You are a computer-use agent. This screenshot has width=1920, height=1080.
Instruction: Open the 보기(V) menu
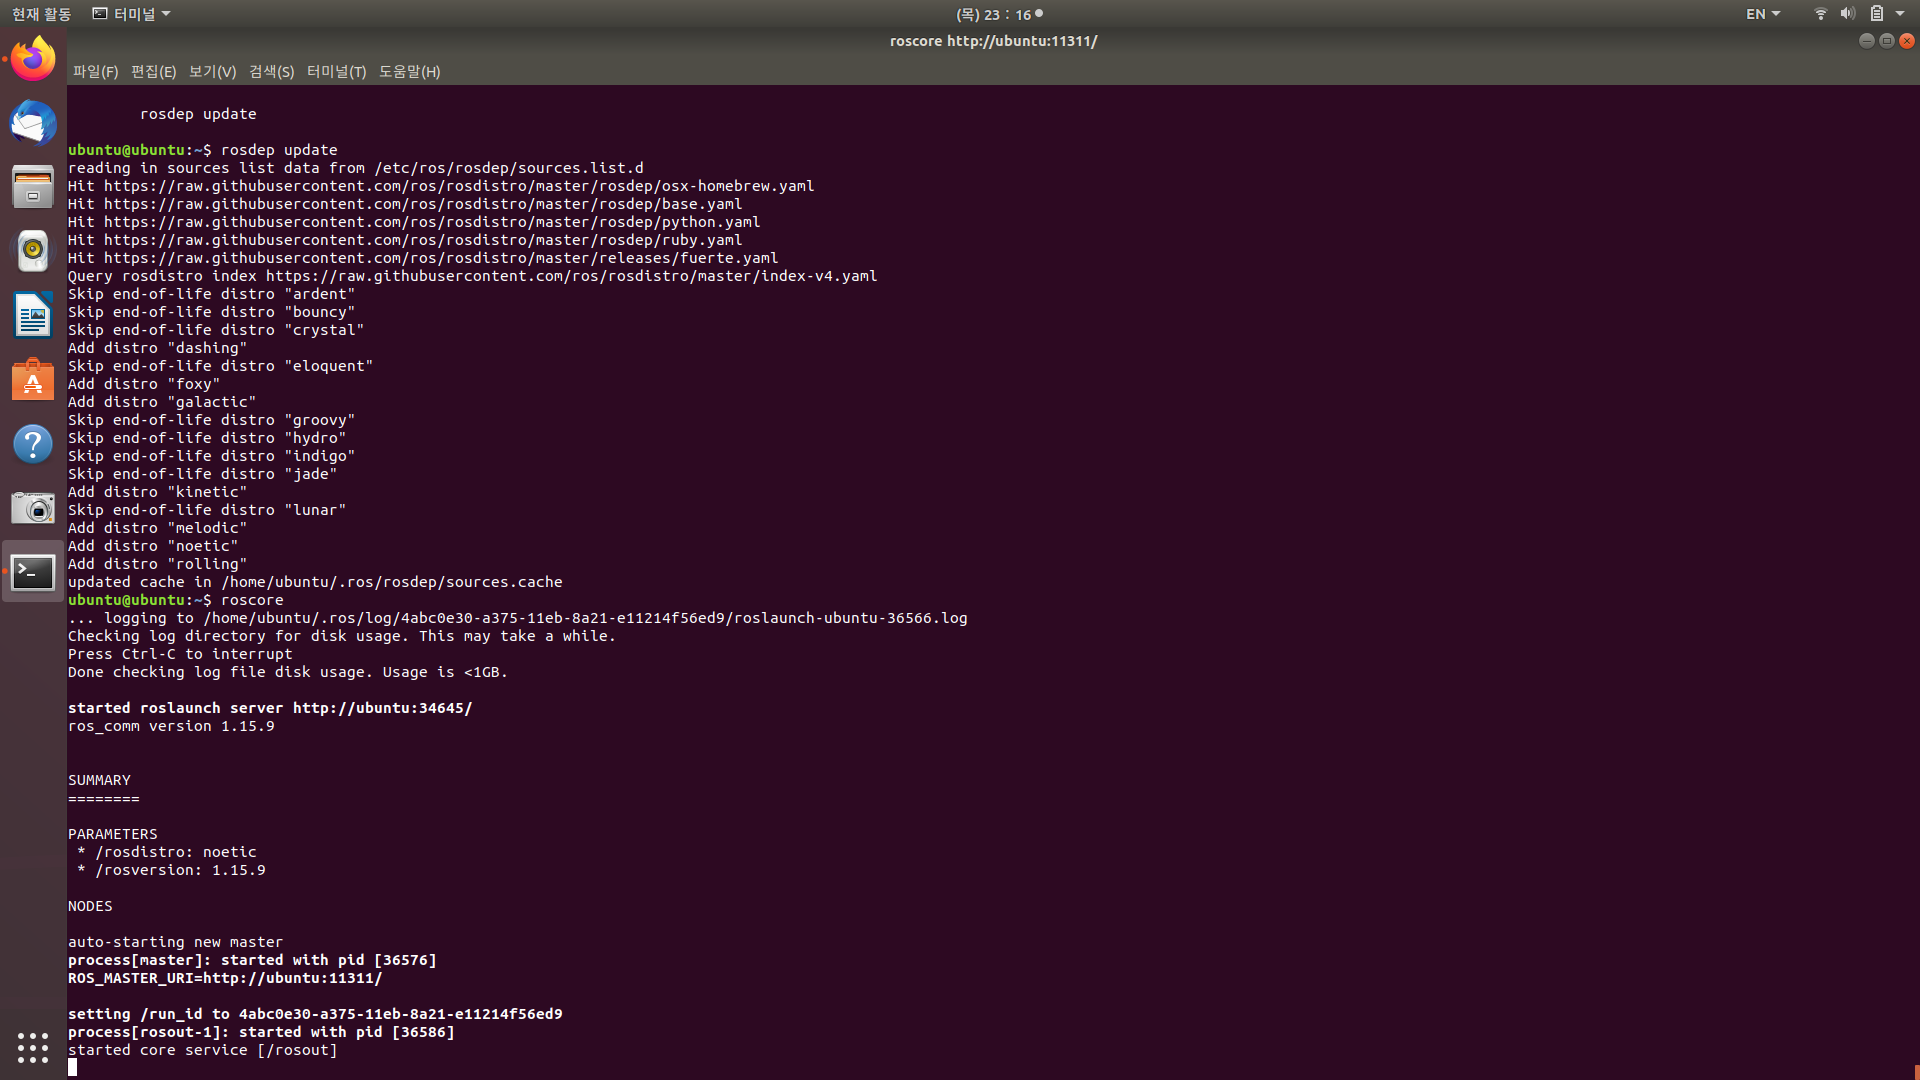[x=212, y=71]
